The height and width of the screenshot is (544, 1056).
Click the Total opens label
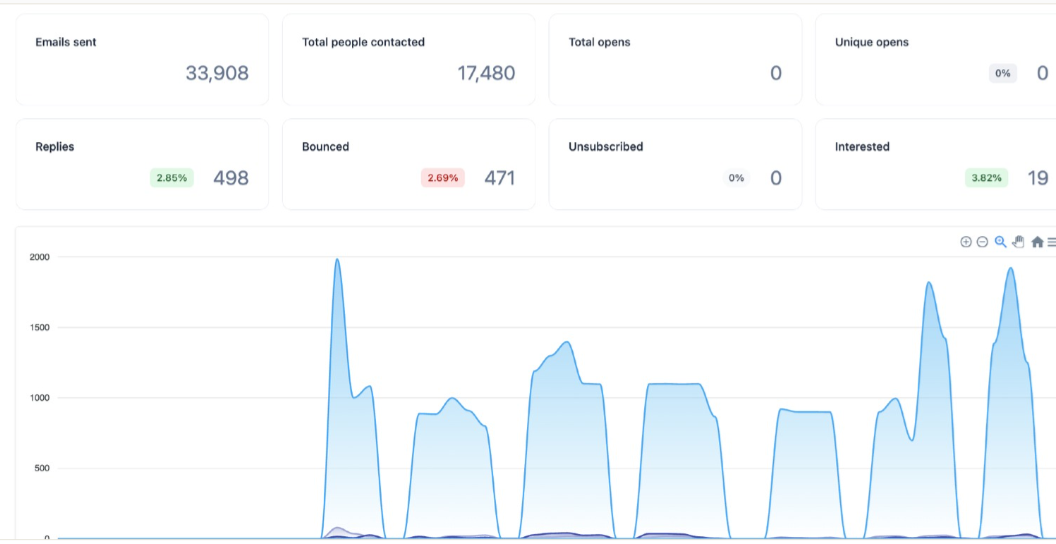coord(599,42)
